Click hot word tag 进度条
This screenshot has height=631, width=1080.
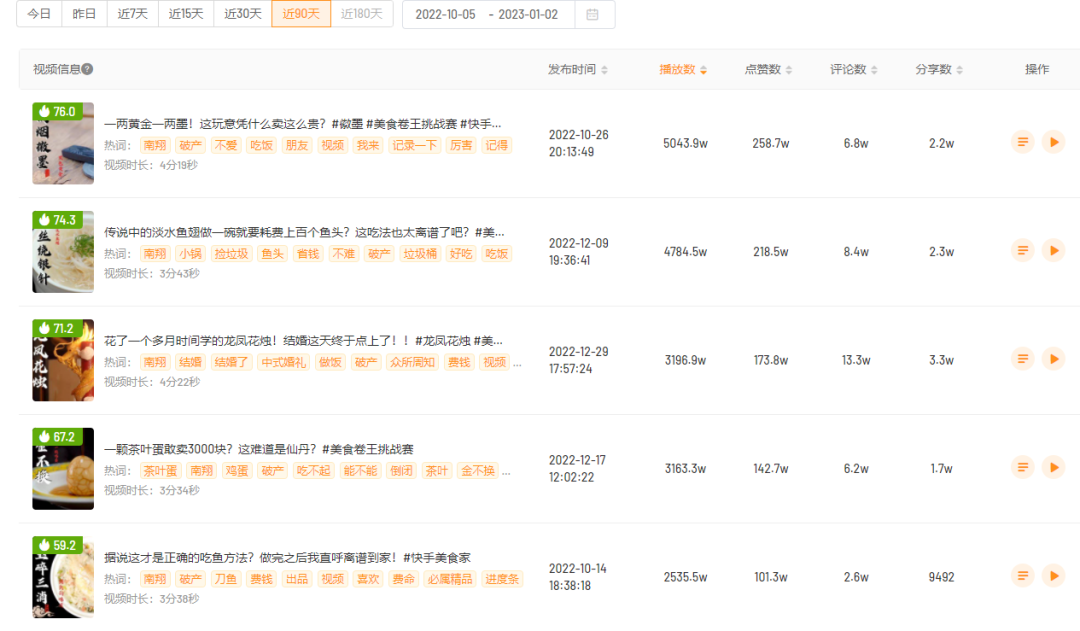coord(501,579)
